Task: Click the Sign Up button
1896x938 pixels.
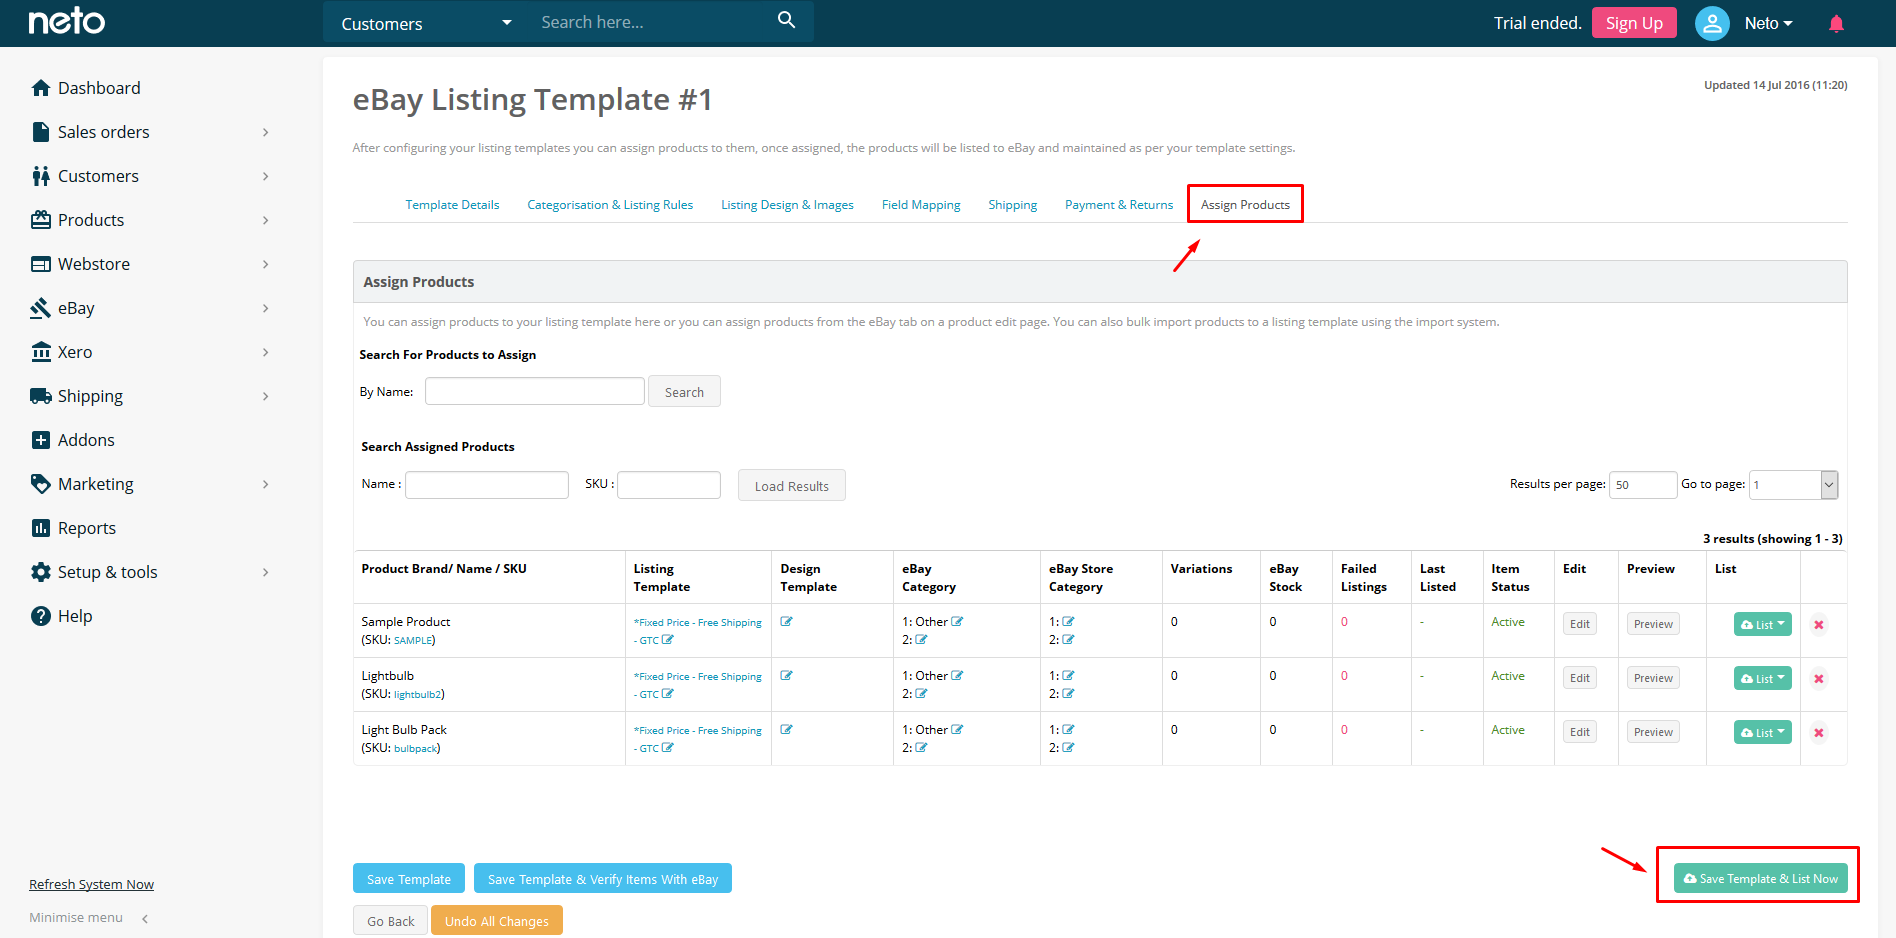Action: [x=1634, y=23]
